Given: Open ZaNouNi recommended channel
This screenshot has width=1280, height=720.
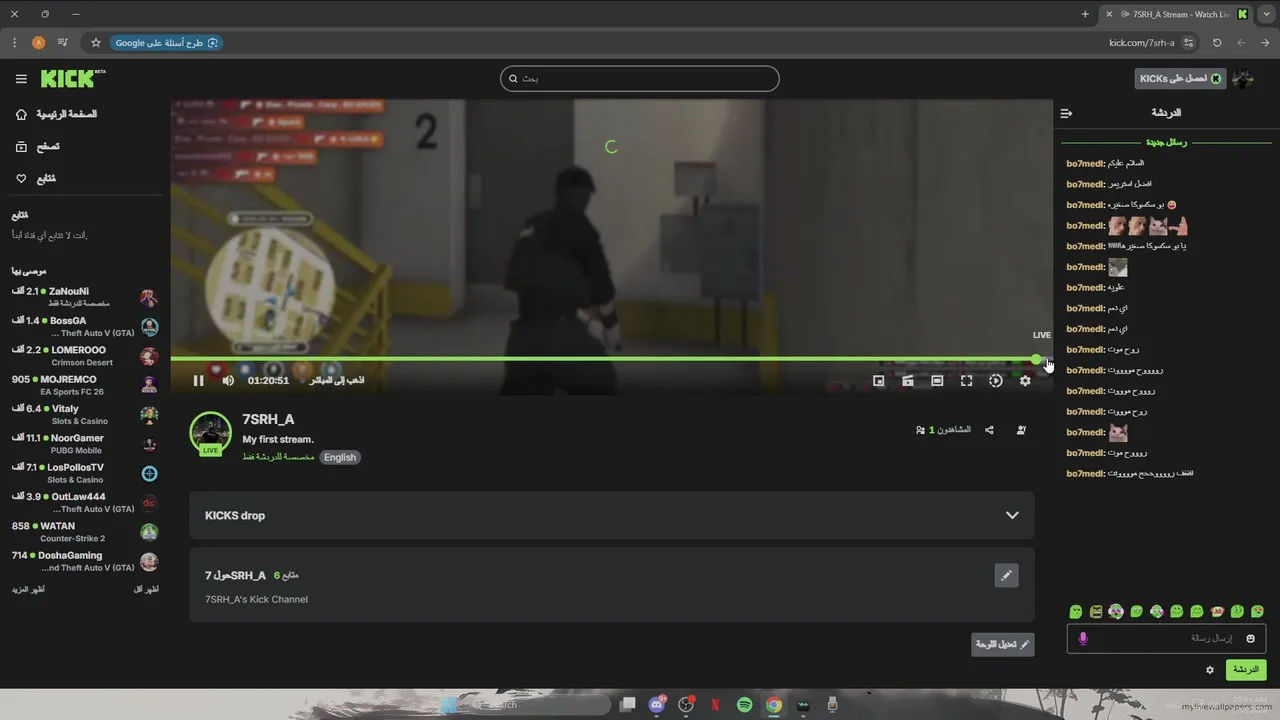Looking at the screenshot, I should pyautogui.click(x=85, y=297).
